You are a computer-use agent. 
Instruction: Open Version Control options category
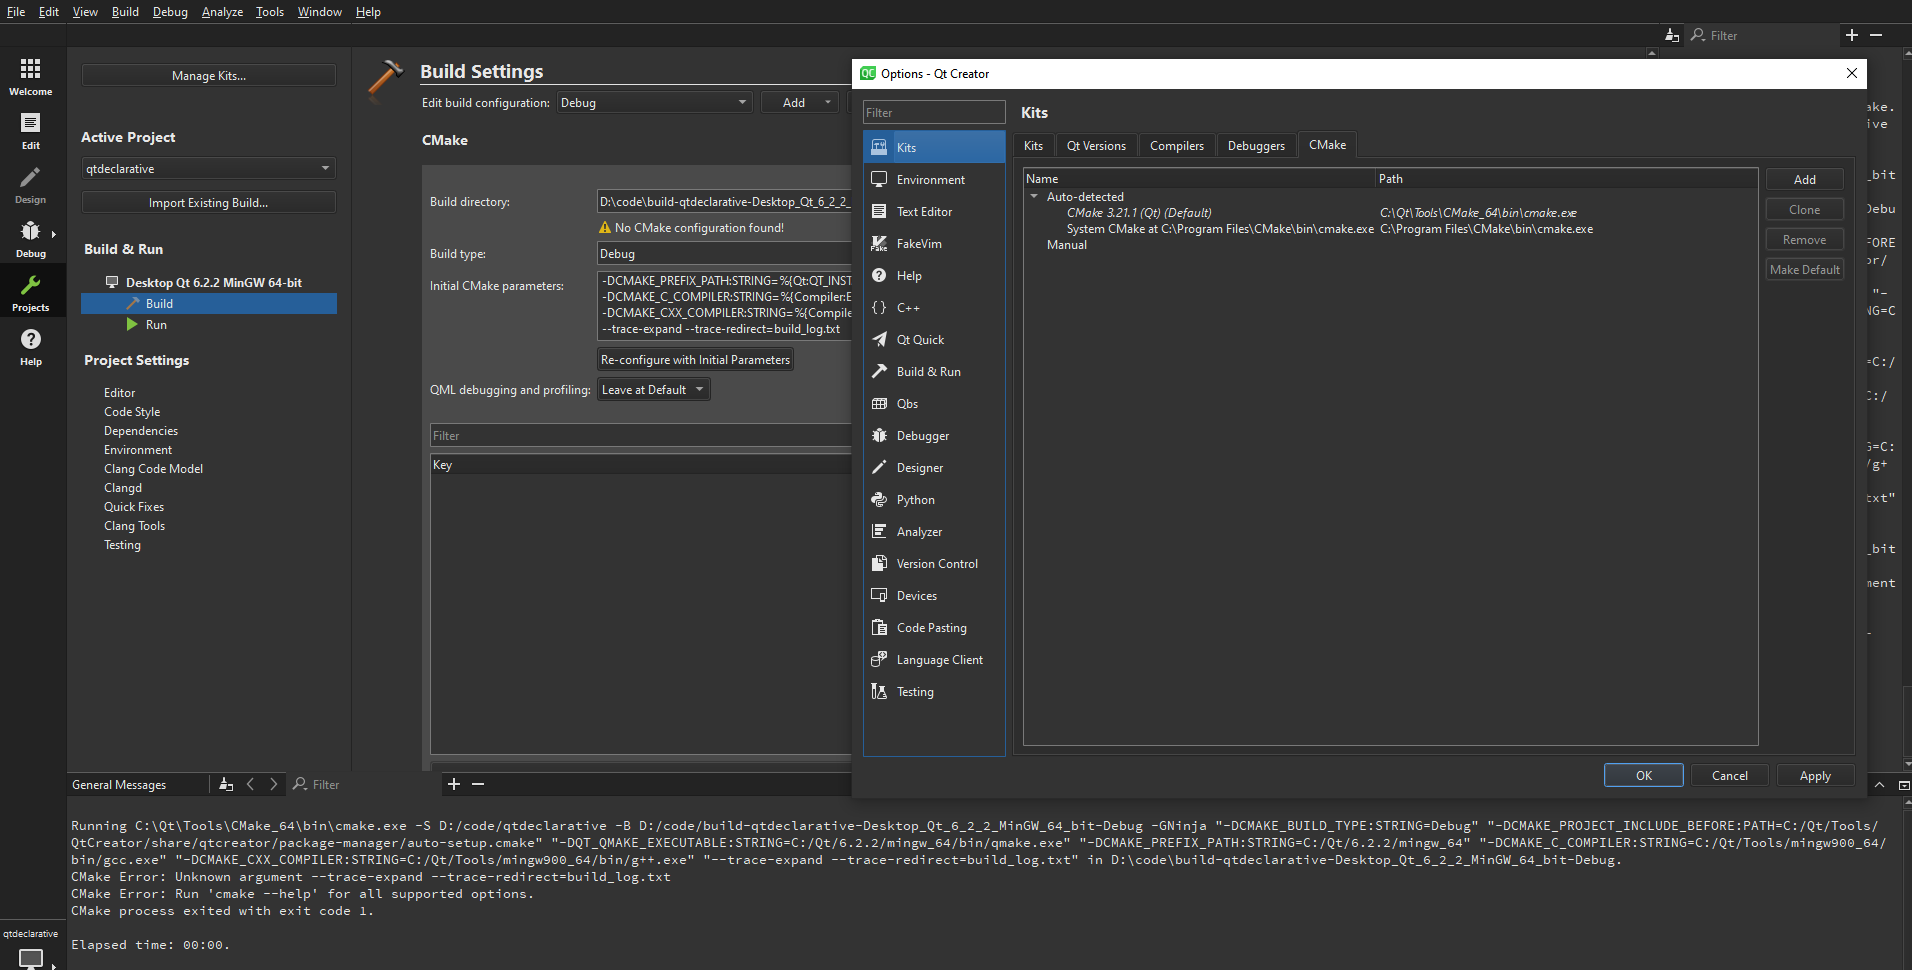pos(934,563)
